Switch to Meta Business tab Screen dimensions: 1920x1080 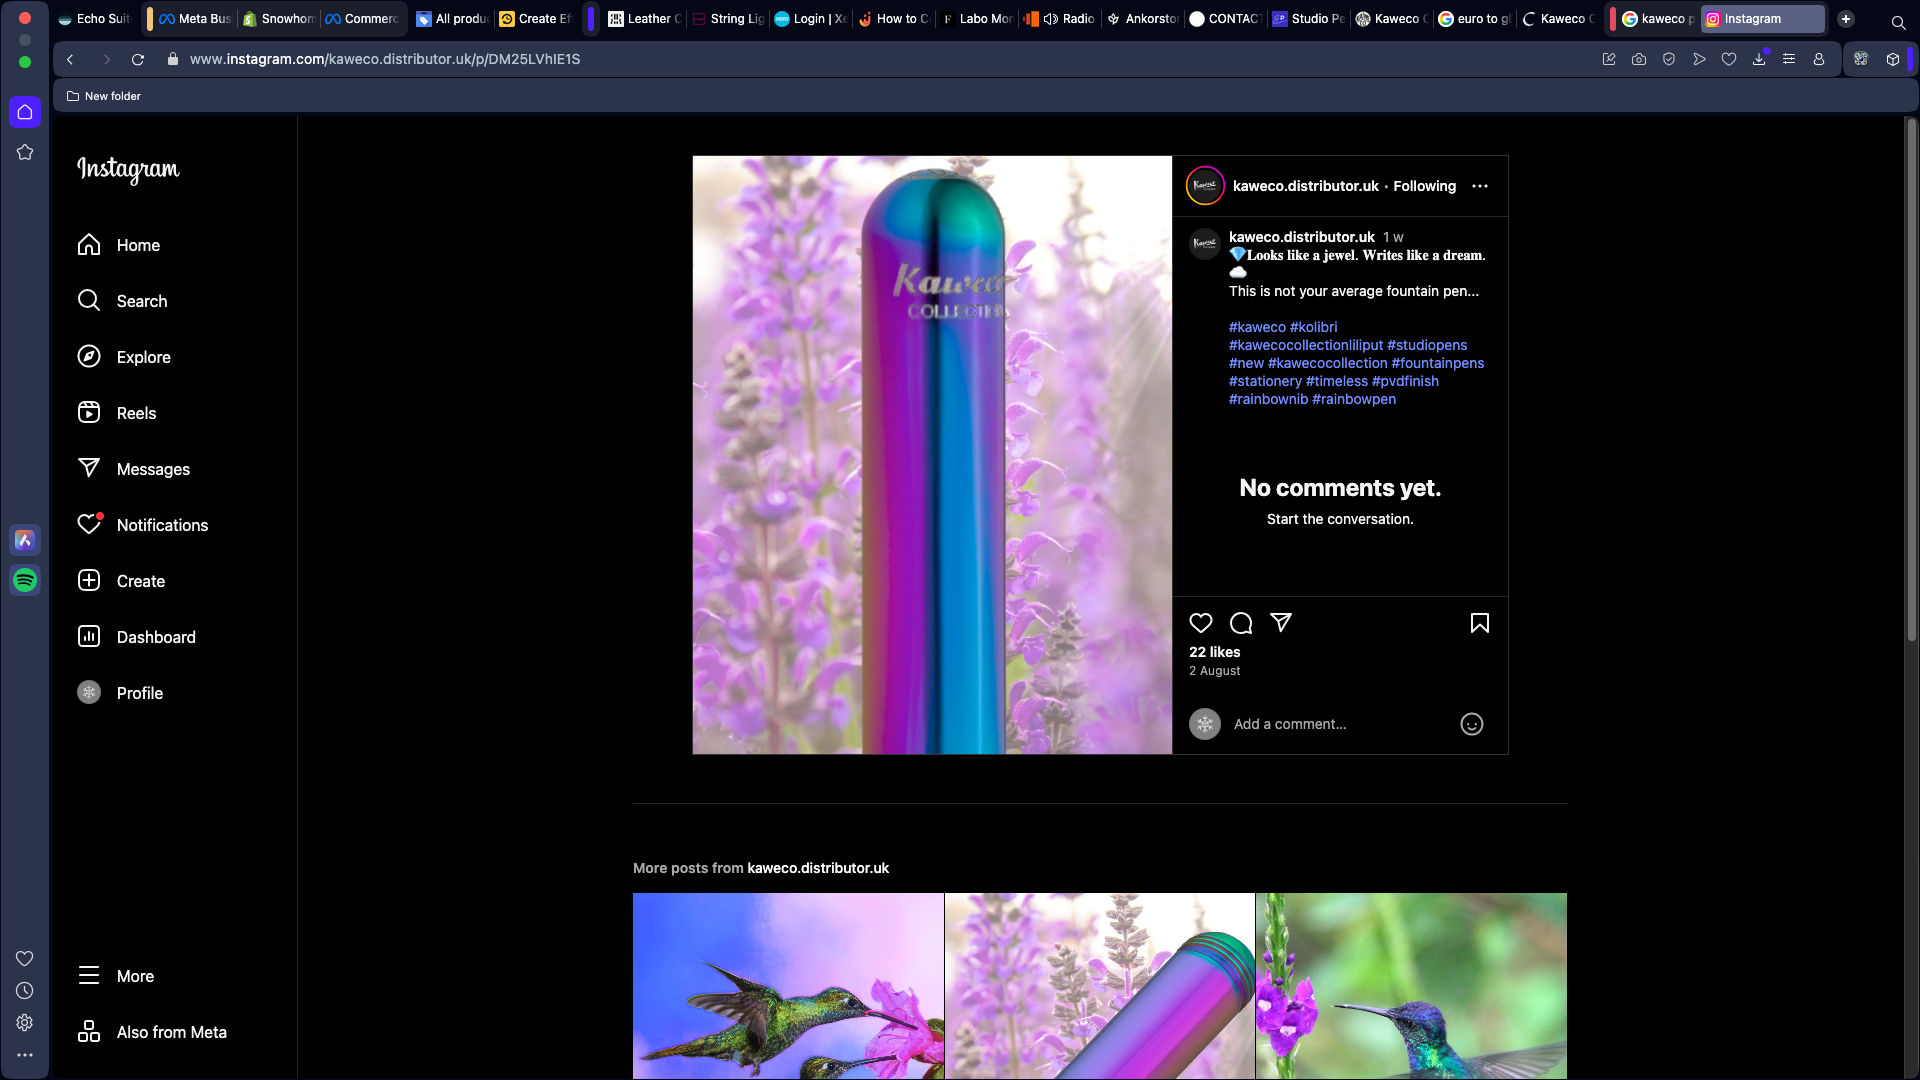(195, 19)
